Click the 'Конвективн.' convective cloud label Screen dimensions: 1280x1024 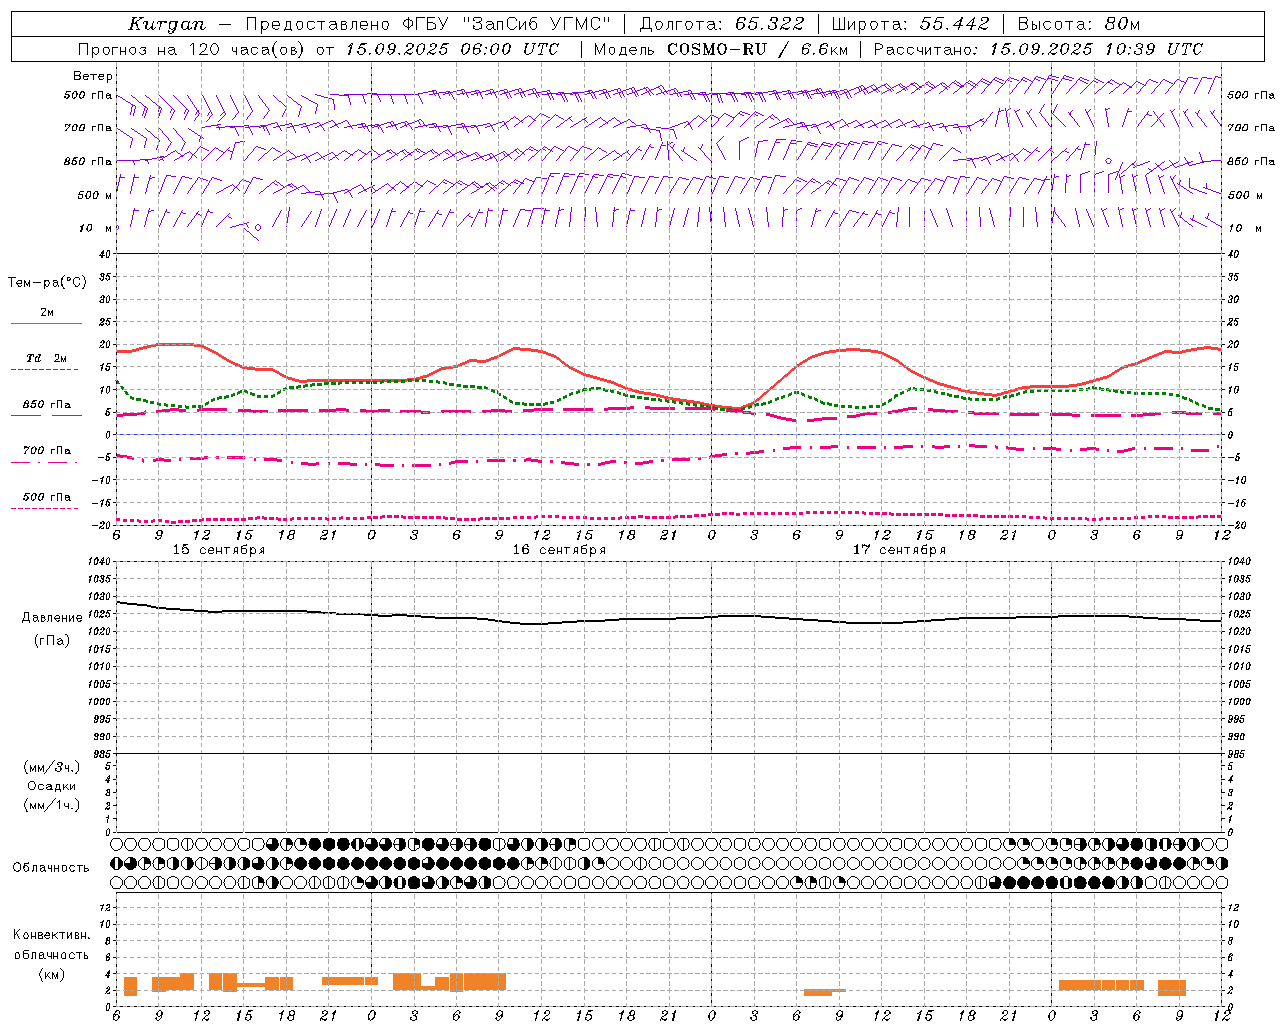(52, 935)
